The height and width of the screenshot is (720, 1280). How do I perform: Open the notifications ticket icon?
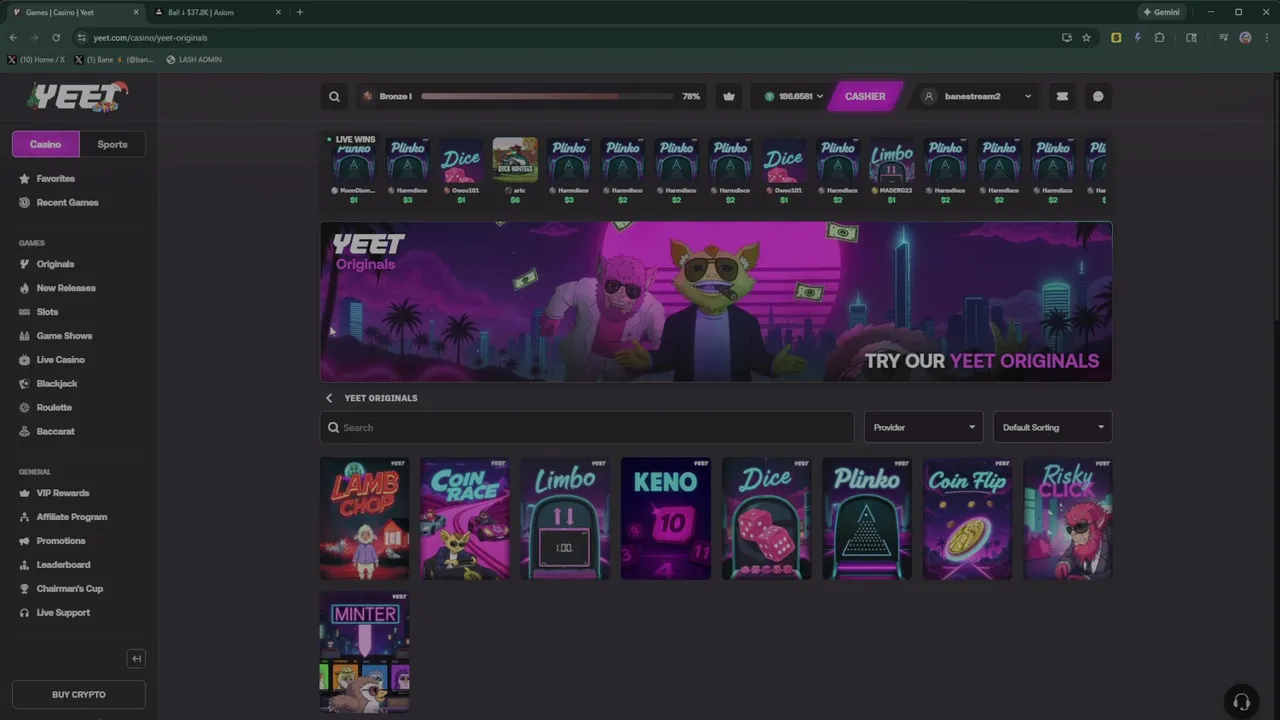1062,97
